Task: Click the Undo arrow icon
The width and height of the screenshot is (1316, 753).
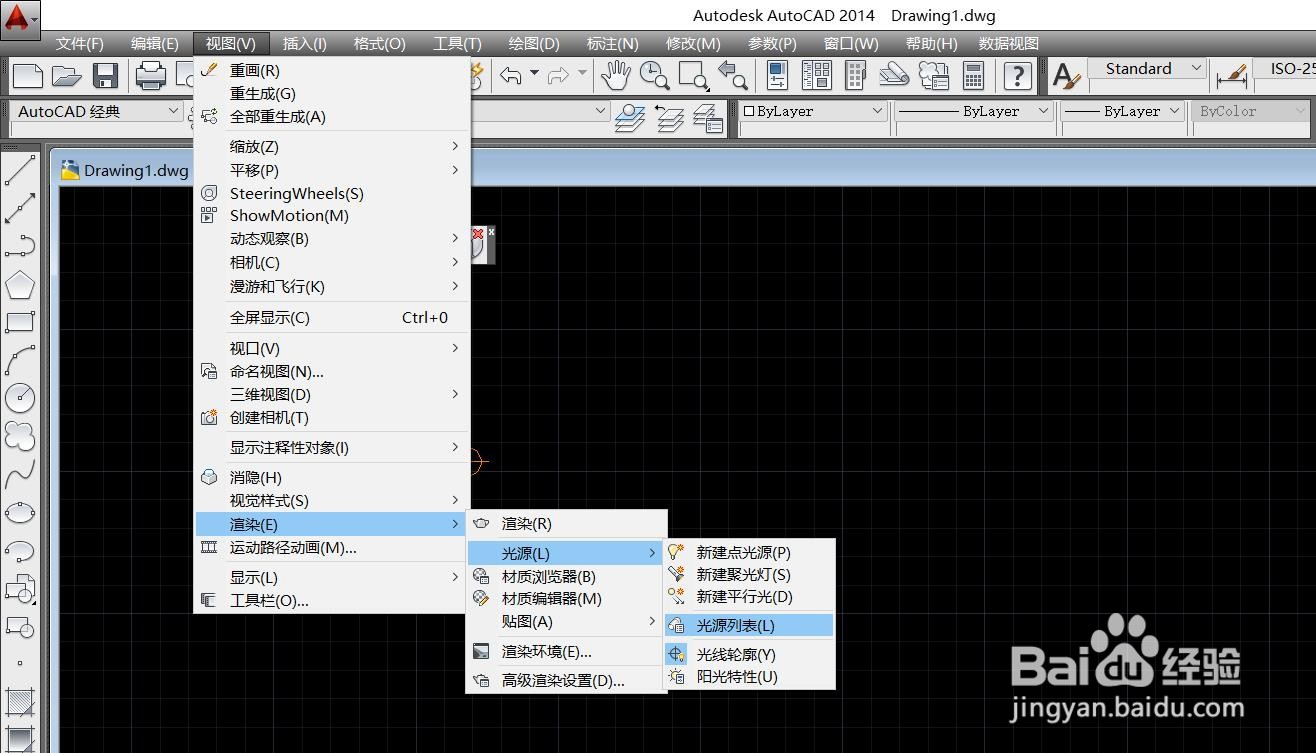Action: (x=511, y=75)
